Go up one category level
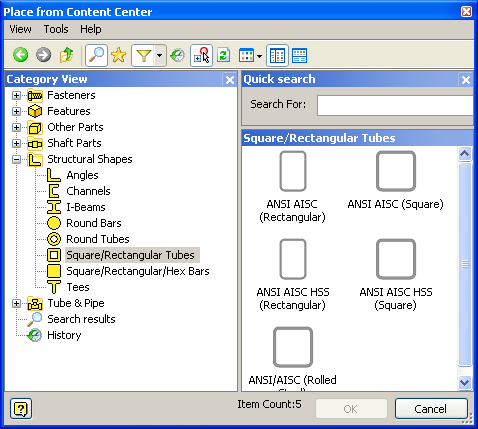Image resolution: width=478 pixels, height=429 pixels. click(x=66, y=55)
